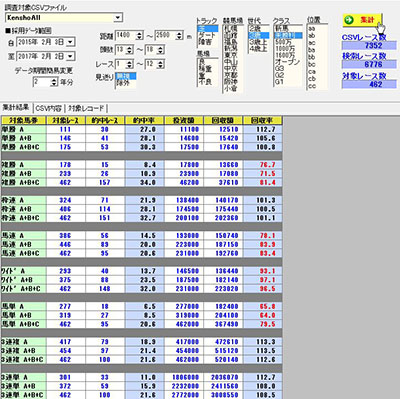Adjust the レース minimum 1 spinner
Image resolution: width=400 pixels, height=399 pixels.
(x=130, y=64)
